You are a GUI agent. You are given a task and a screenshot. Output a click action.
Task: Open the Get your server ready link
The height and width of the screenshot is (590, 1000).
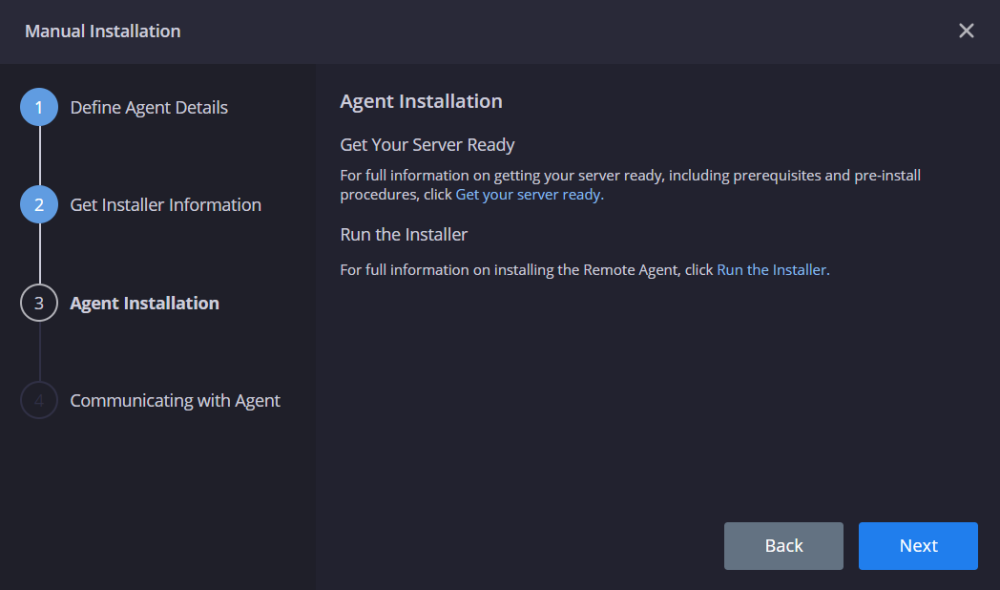tap(528, 194)
